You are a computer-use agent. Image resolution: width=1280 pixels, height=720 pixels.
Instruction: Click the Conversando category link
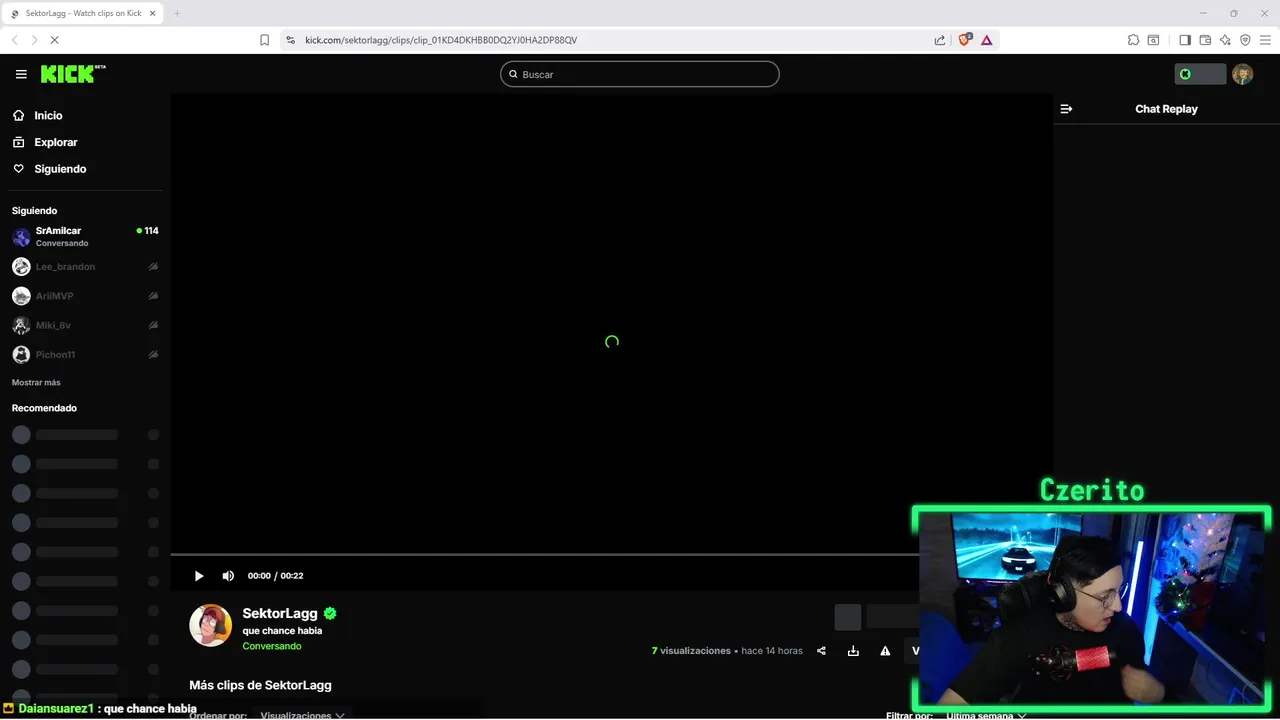pos(272,646)
